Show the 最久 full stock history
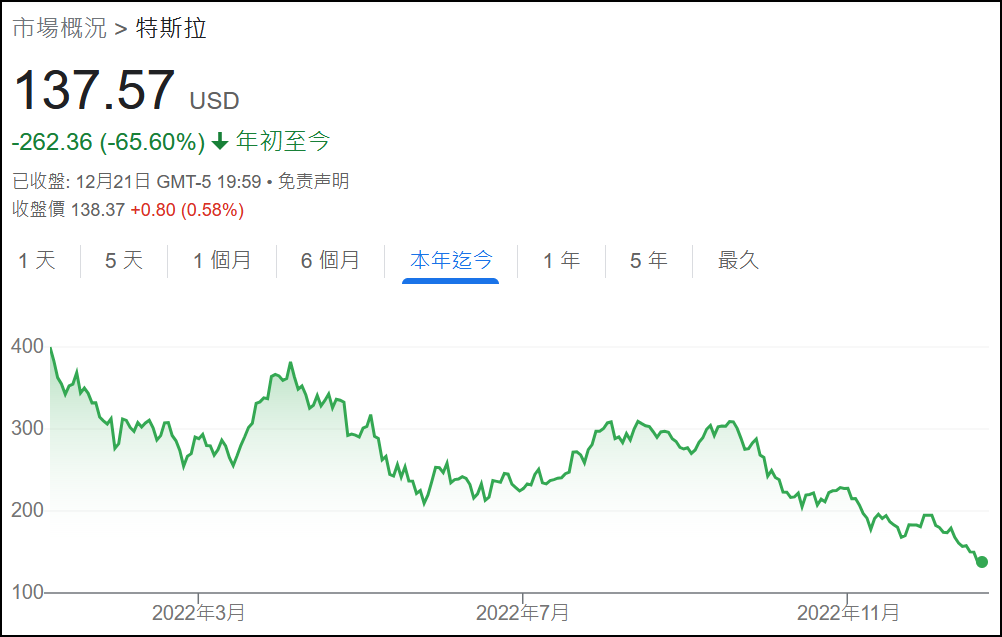Image resolution: width=1002 pixels, height=637 pixels. coord(737,259)
